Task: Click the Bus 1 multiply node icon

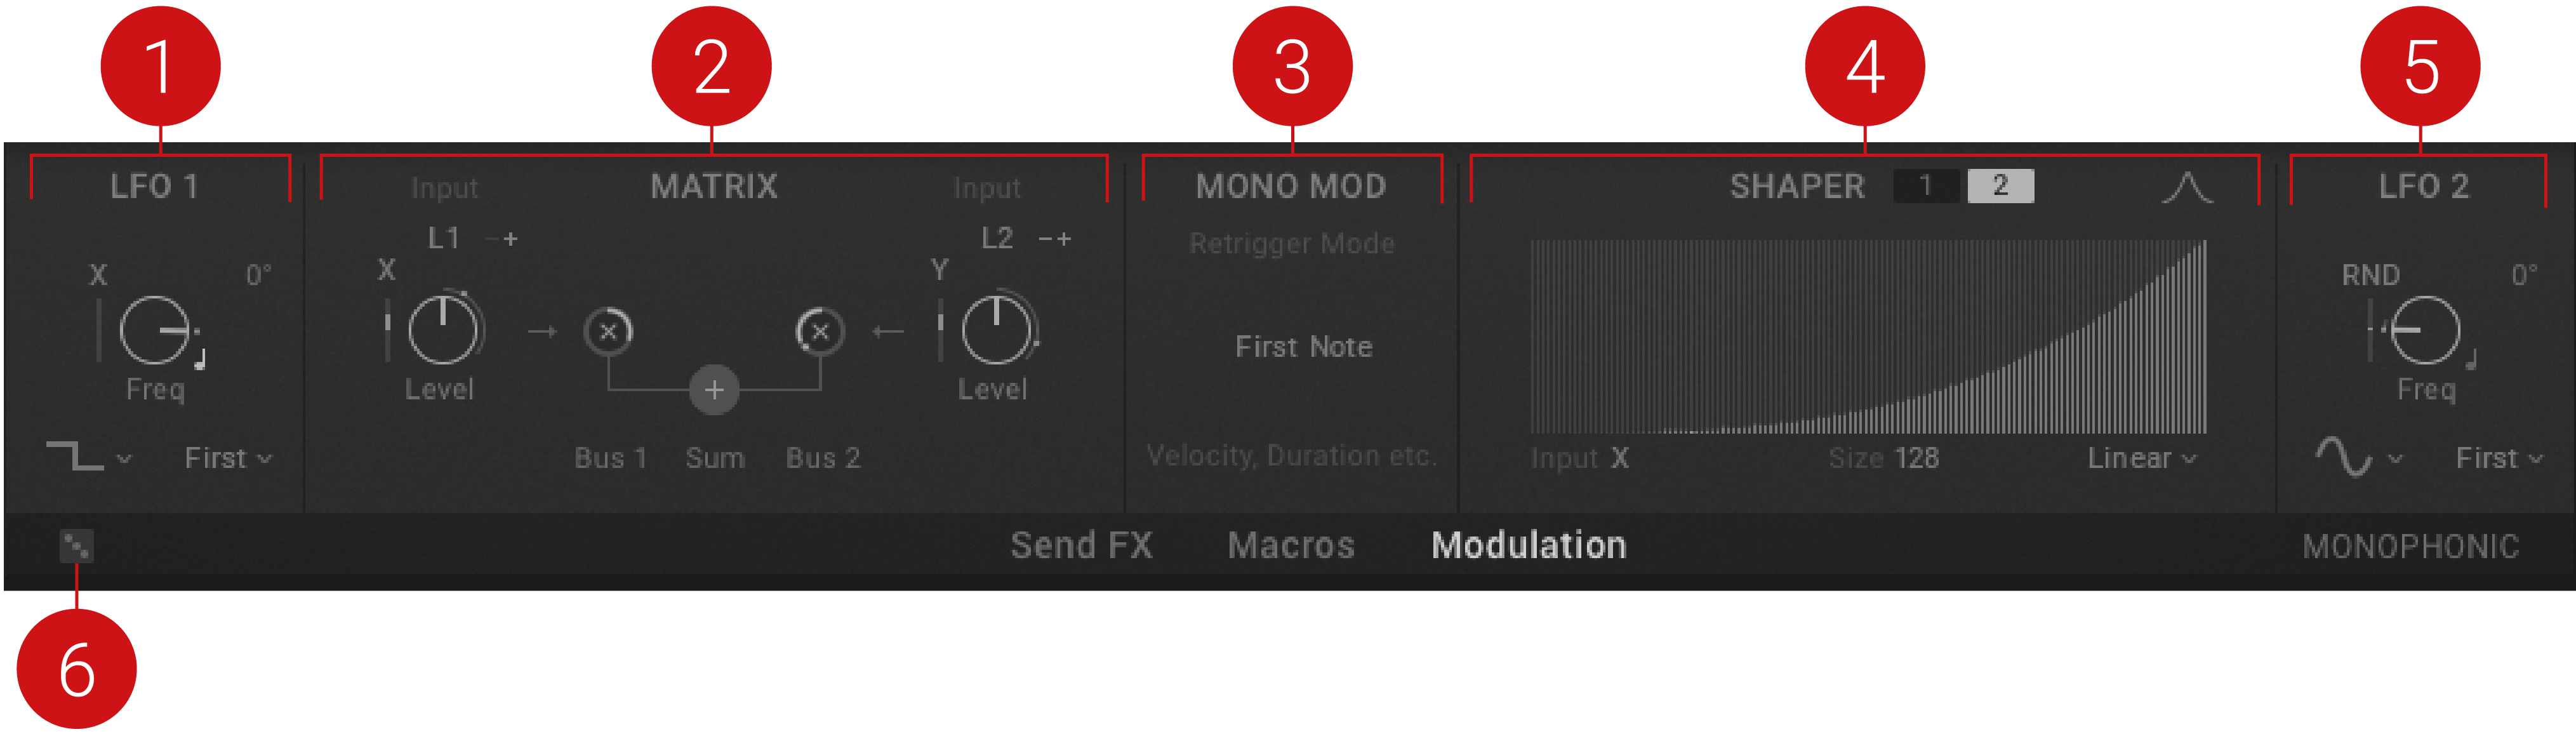Action: [608, 331]
